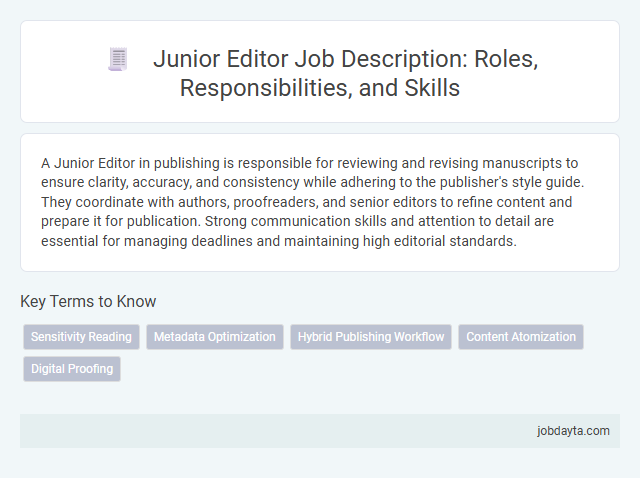Click the Junior Editor Job Description title
Viewport: 640px width, 478px height.
click(x=345, y=73)
